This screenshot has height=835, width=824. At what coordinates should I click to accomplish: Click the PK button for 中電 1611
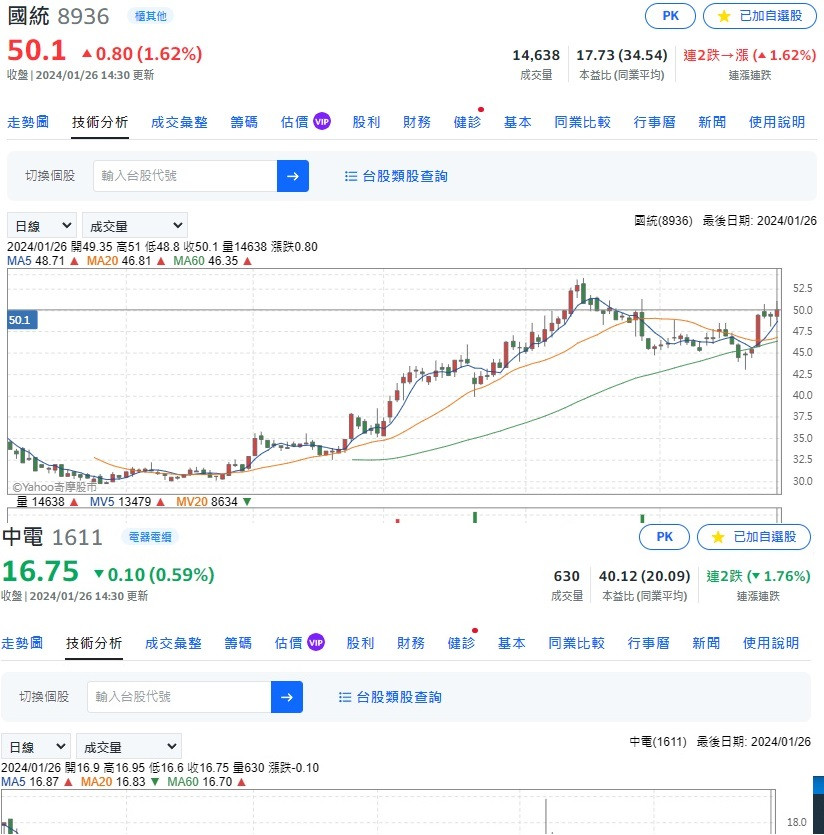point(664,537)
